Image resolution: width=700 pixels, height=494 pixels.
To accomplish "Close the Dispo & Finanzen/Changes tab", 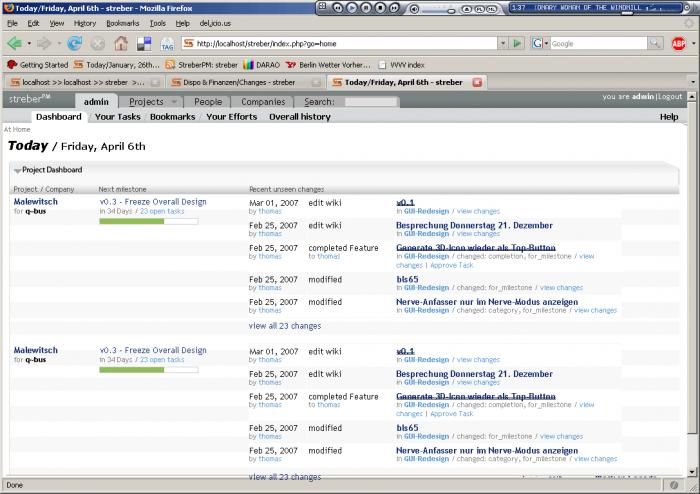I will [x=316, y=83].
